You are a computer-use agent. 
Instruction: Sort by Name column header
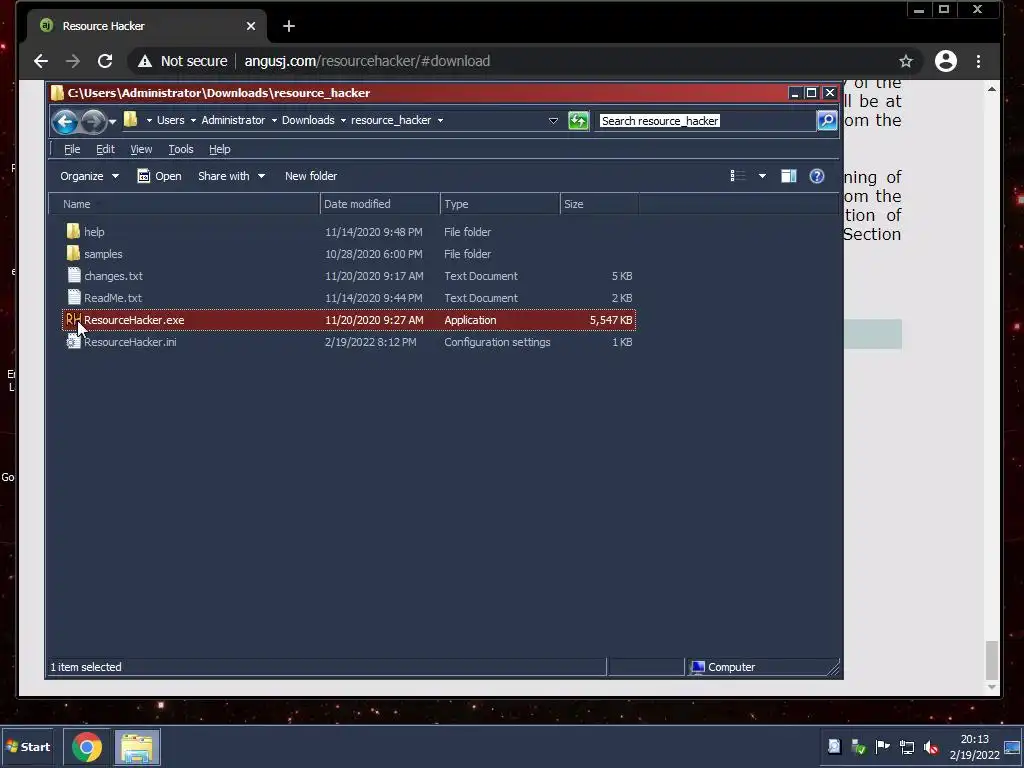pyautogui.click(x=184, y=204)
